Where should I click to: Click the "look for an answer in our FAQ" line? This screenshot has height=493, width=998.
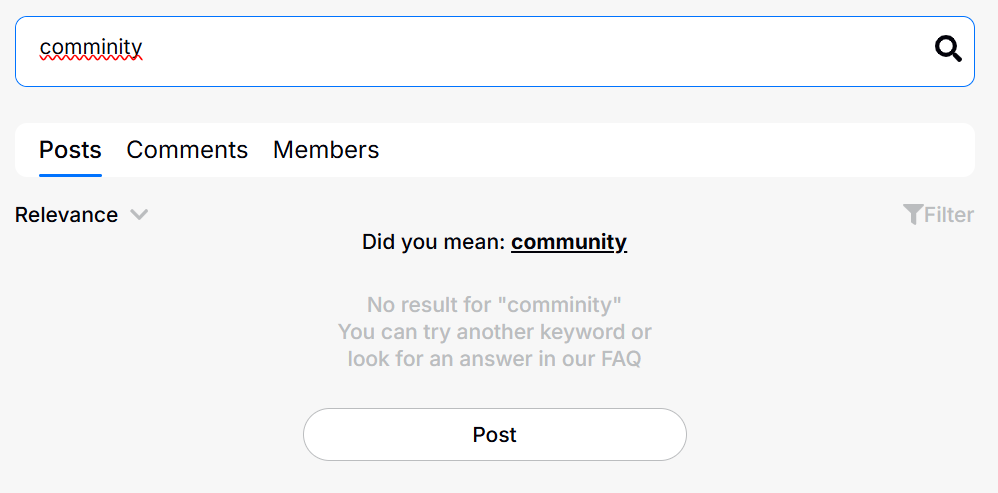494,358
